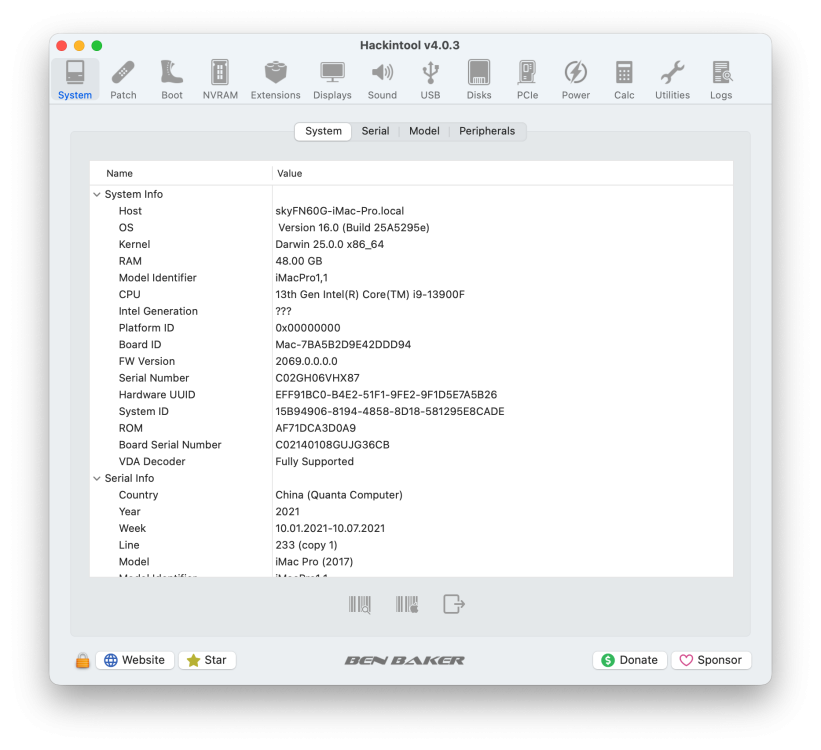
Task: Open the System toolbar section
Action: click(75, 80)
